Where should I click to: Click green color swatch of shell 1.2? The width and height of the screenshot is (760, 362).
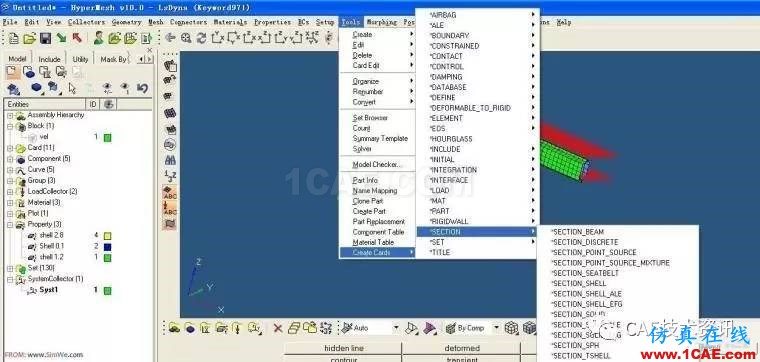point(108,258)
